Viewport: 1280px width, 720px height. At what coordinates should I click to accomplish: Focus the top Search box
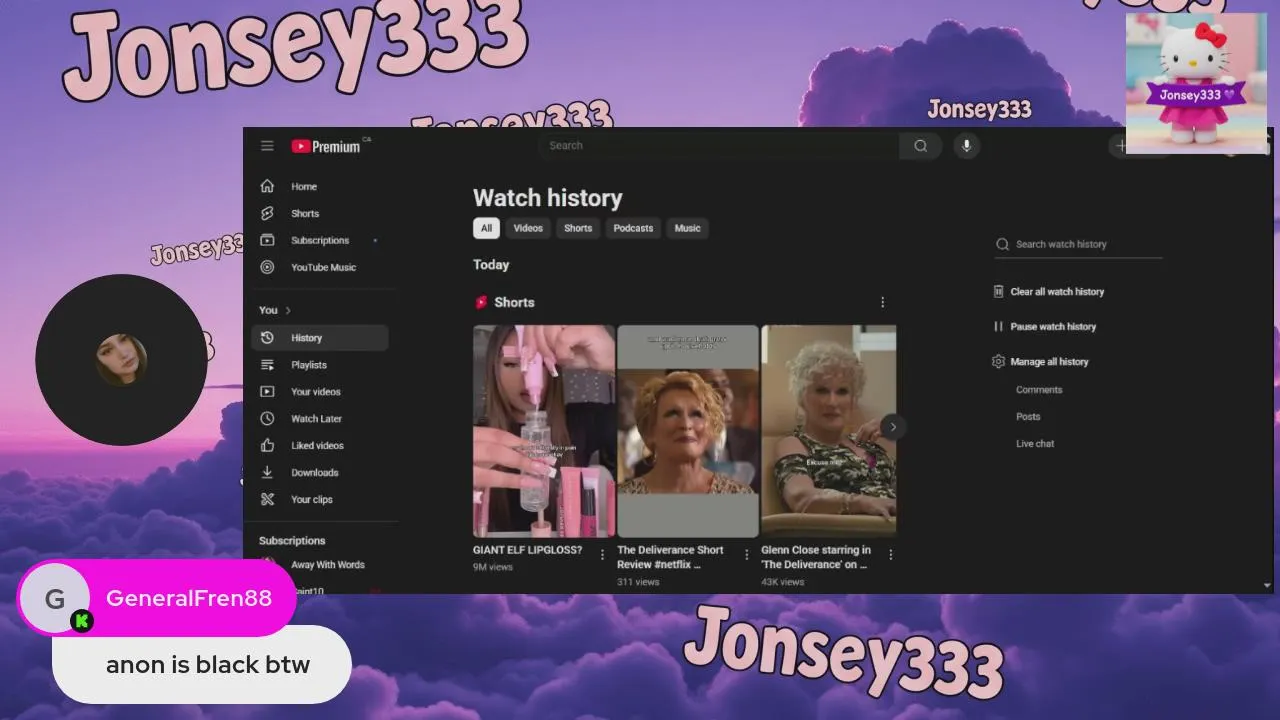click(x=718, y=146)
